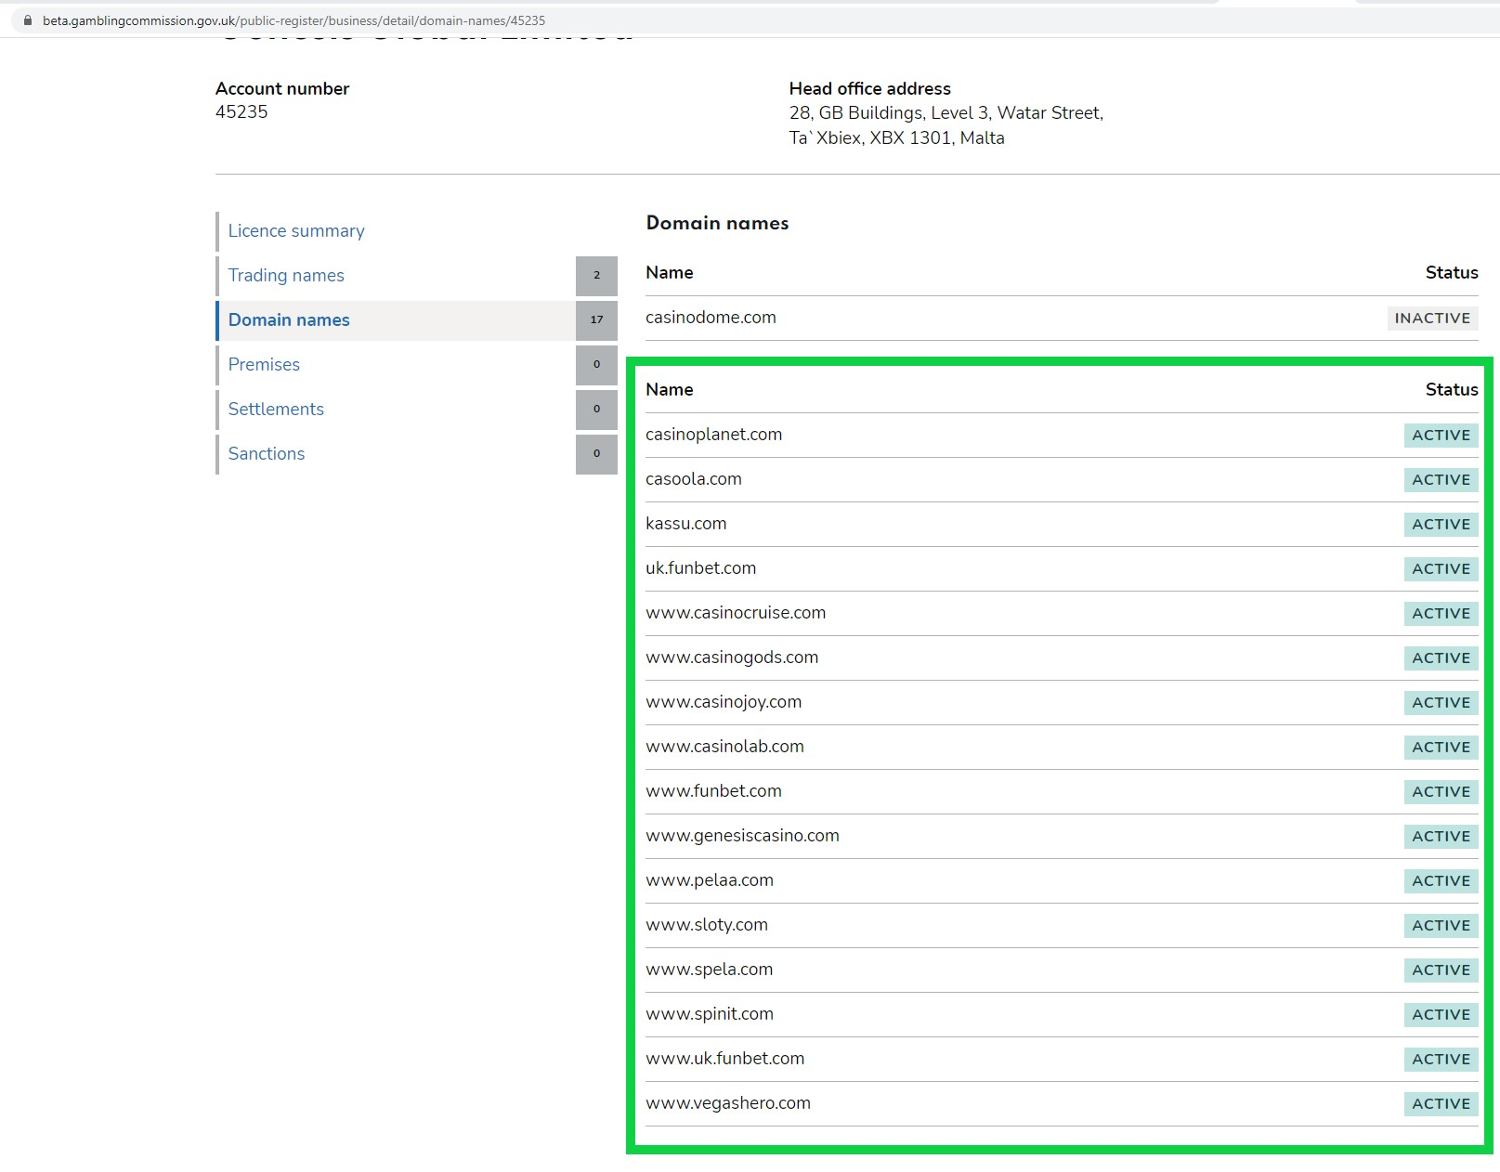Click the padlock icon in address bar
Viewport: 1500px width, 1172px height.
pos(27,20)
